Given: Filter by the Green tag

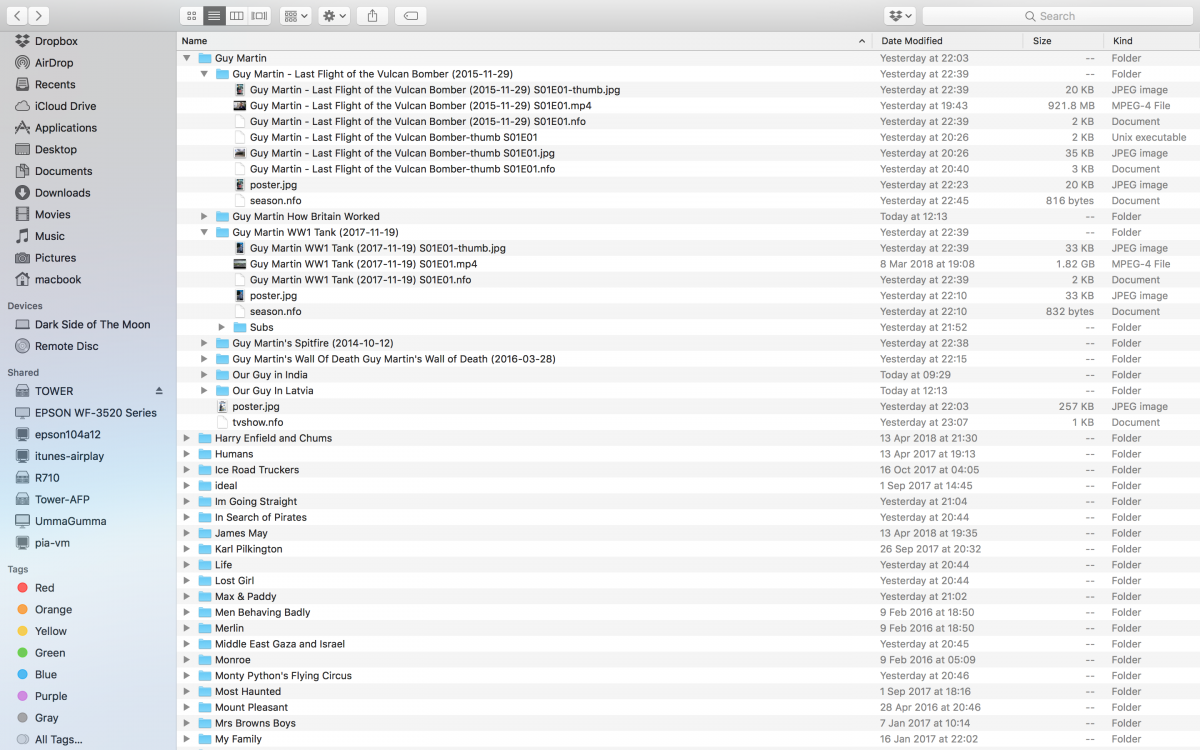Looking at the screenshot, I should [x=50, y=653].
